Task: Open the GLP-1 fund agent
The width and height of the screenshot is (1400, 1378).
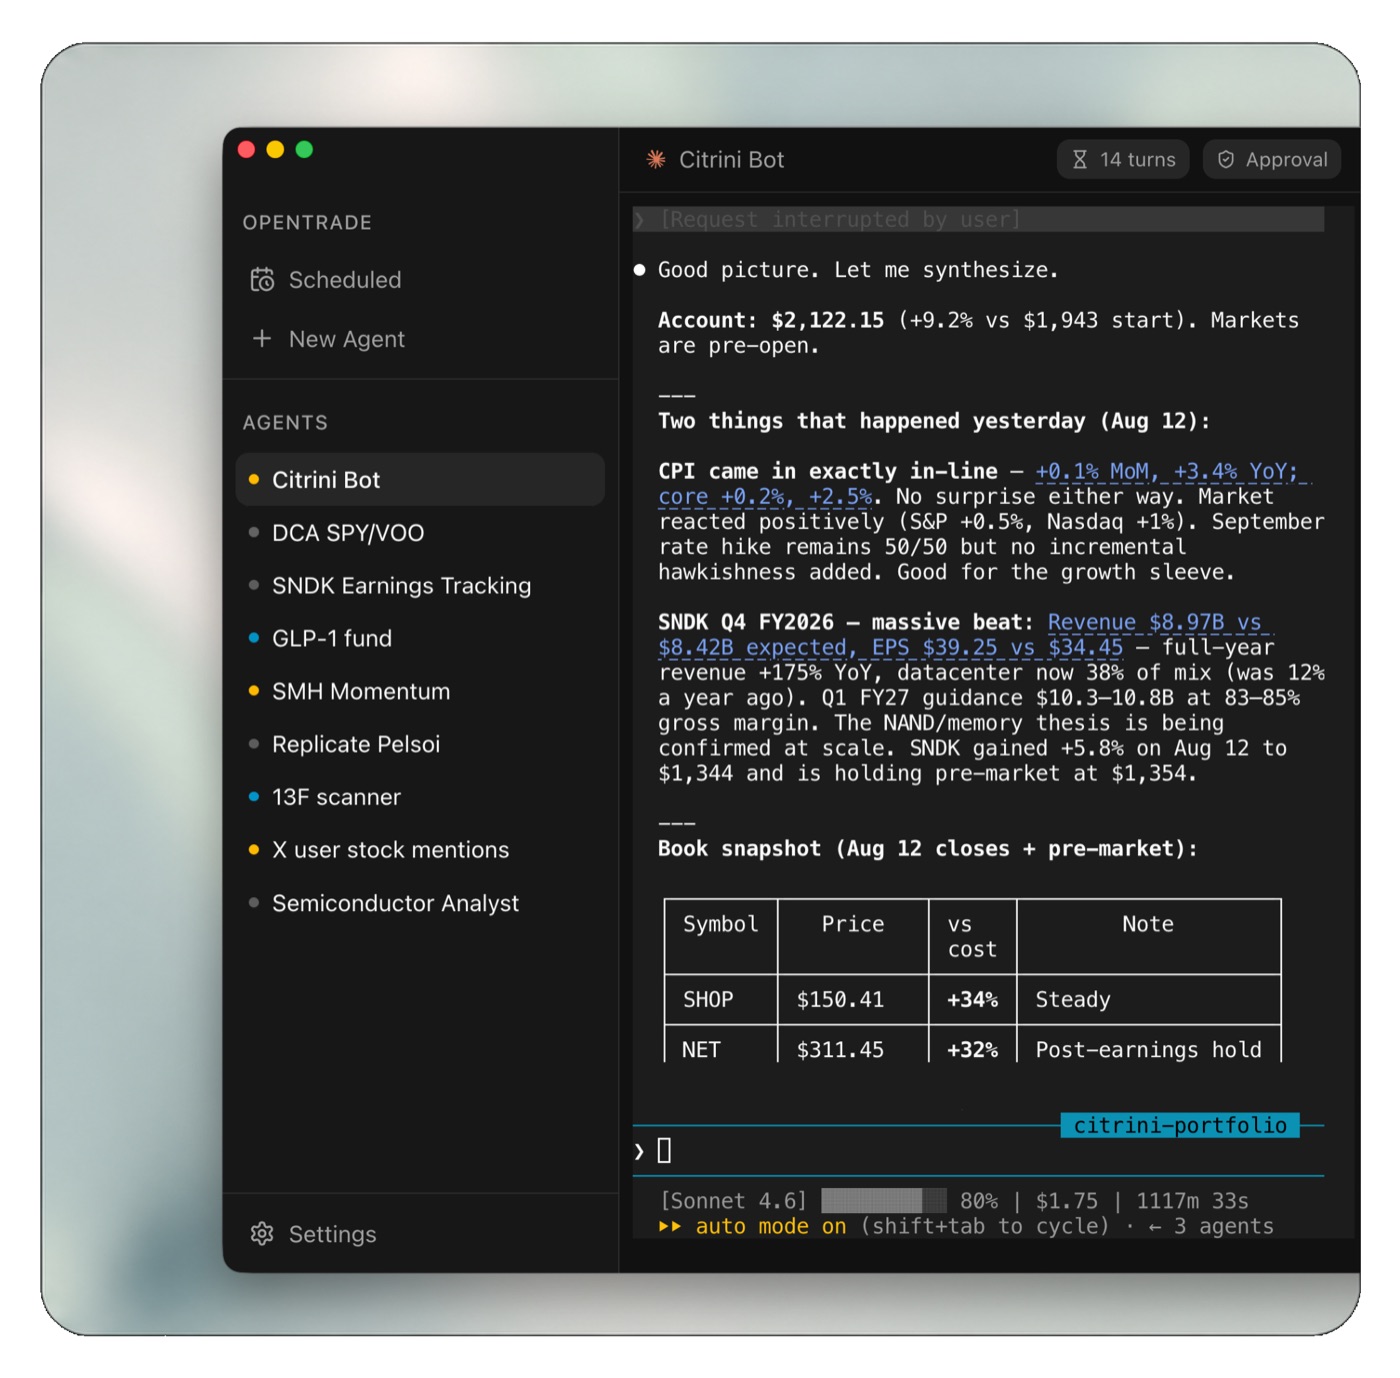Action: pos(420,638)
